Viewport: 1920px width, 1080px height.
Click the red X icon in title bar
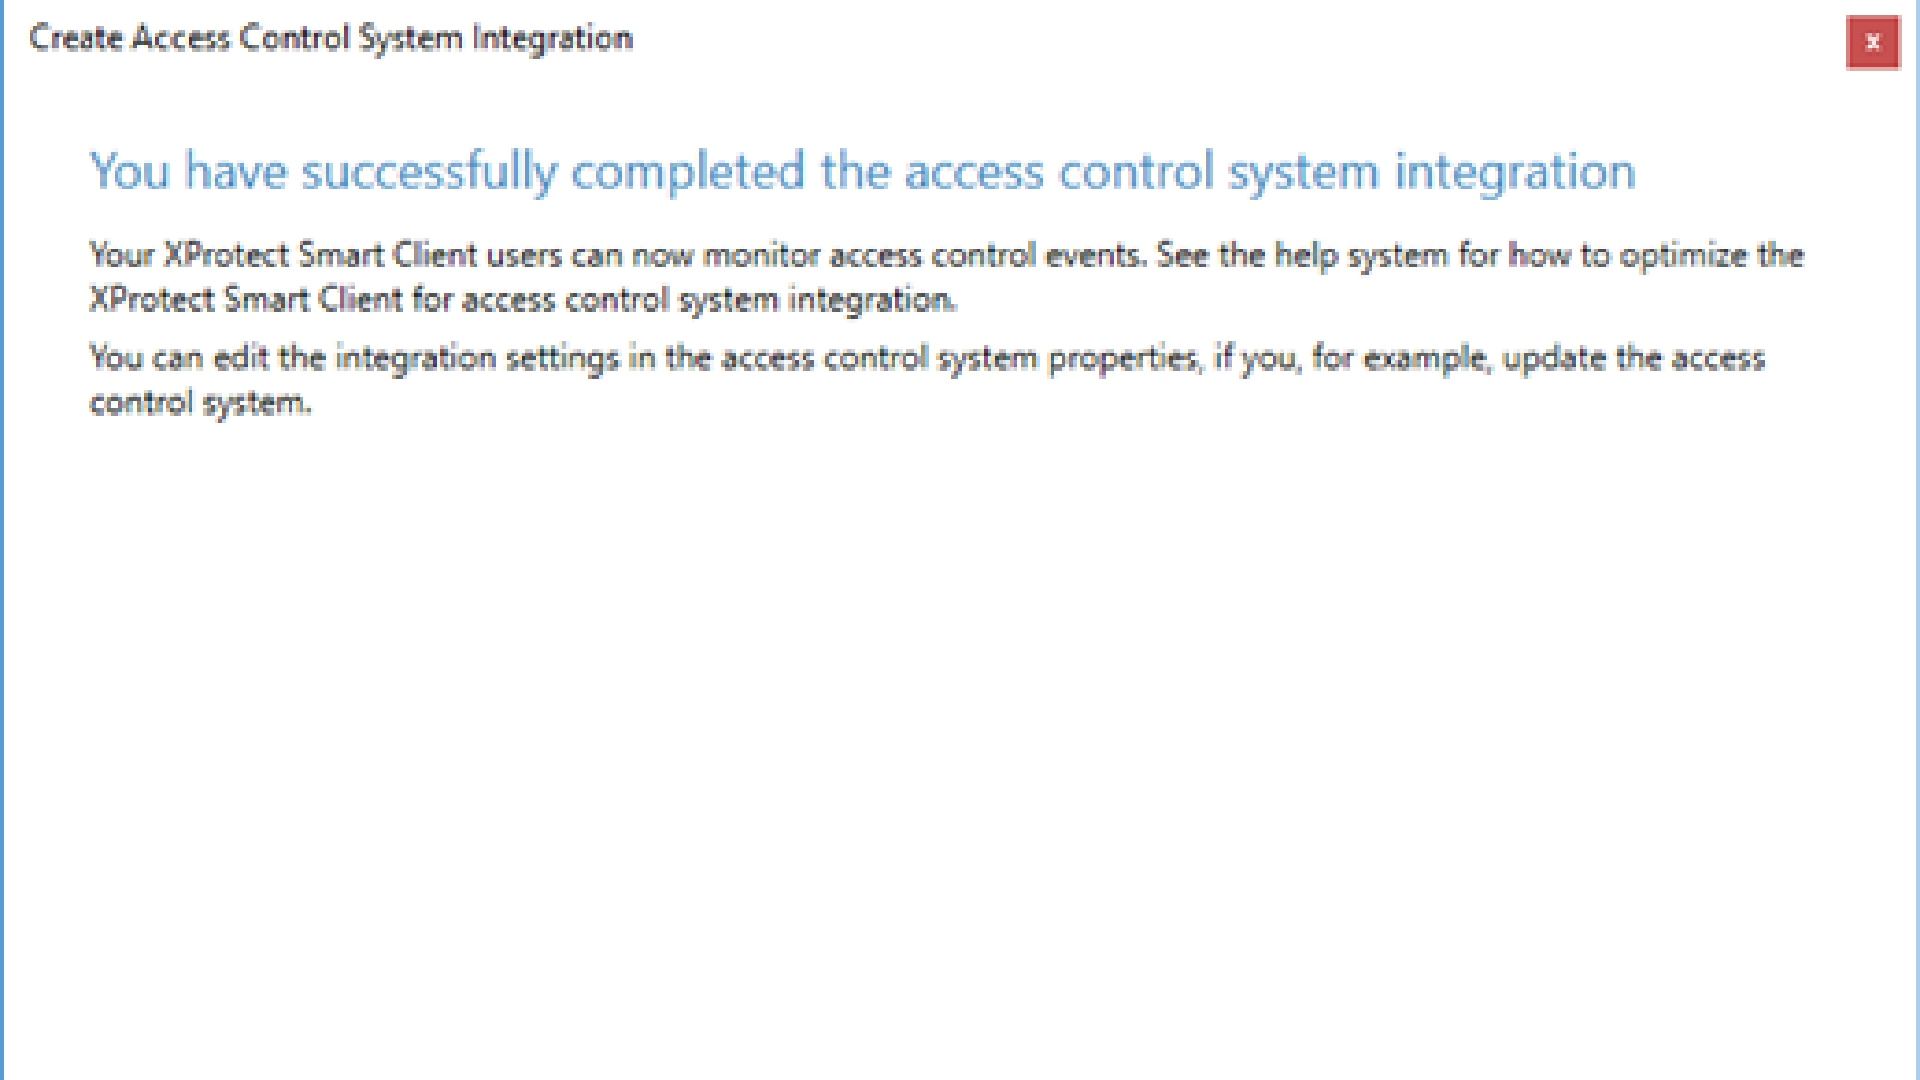(1872, 42)
